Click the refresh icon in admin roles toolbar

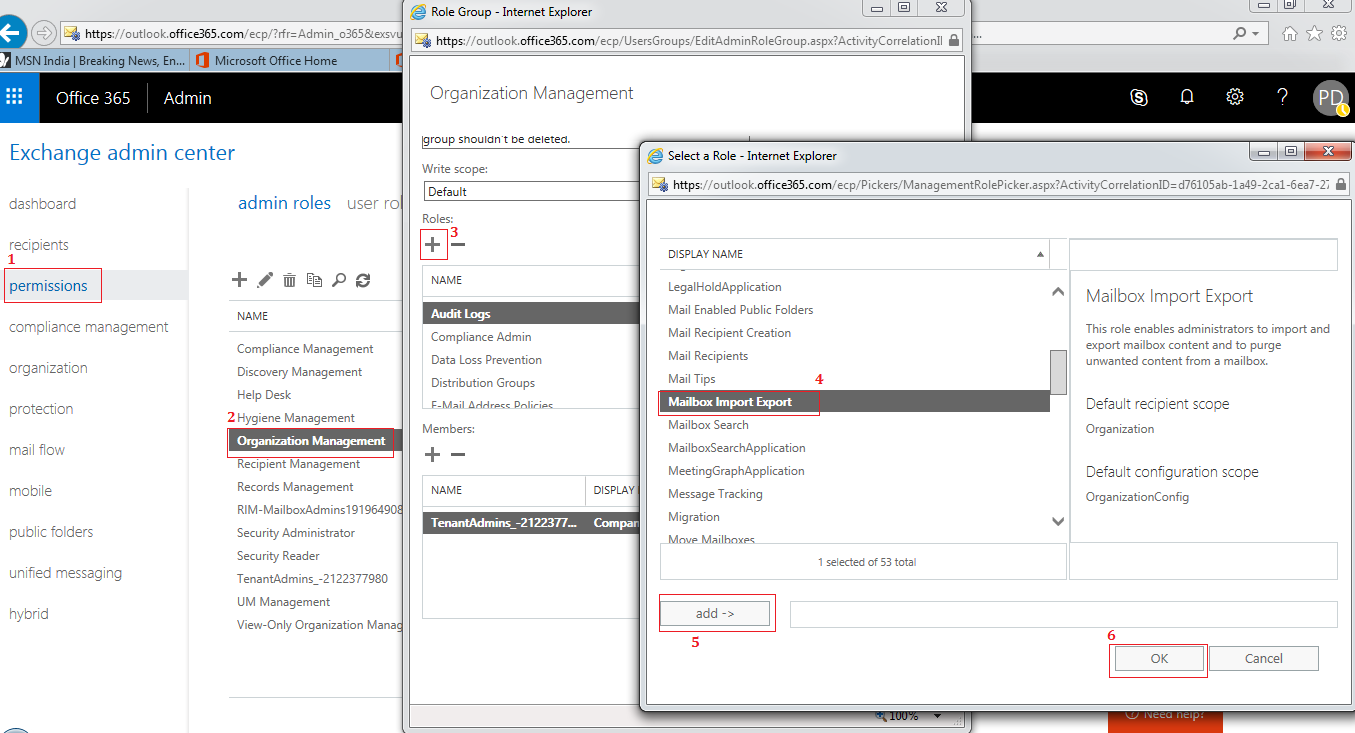coord(363,281)
